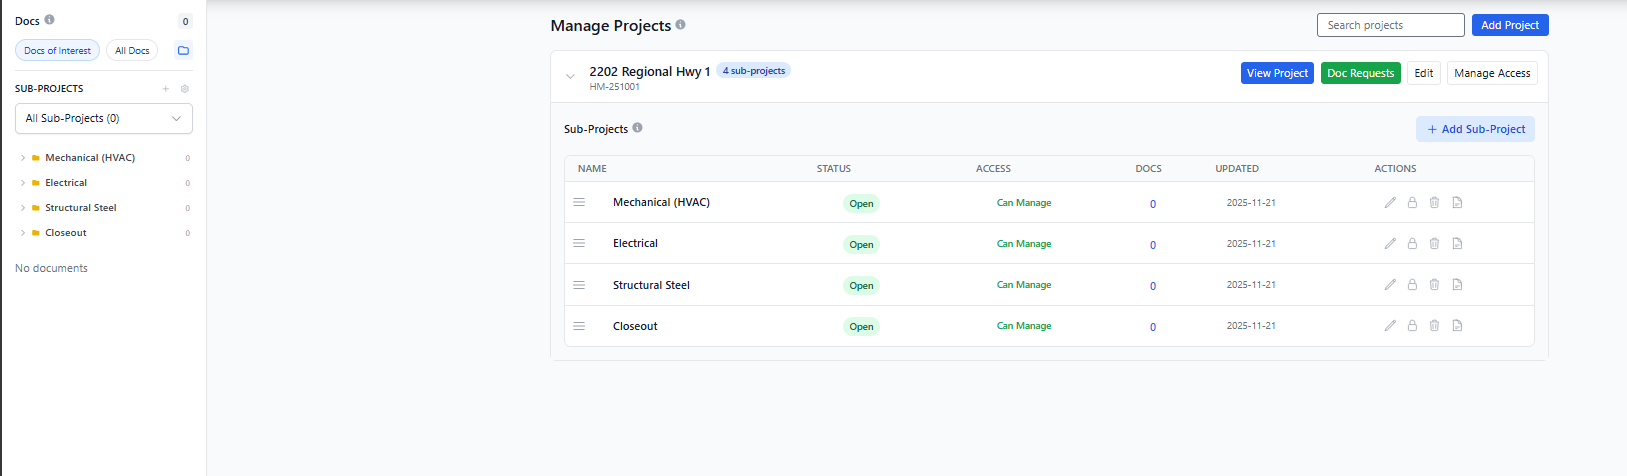Select Closeout in sidebar tree
Screen dimensions: 1627x476
pyautogui.click(x=66, y=233)
